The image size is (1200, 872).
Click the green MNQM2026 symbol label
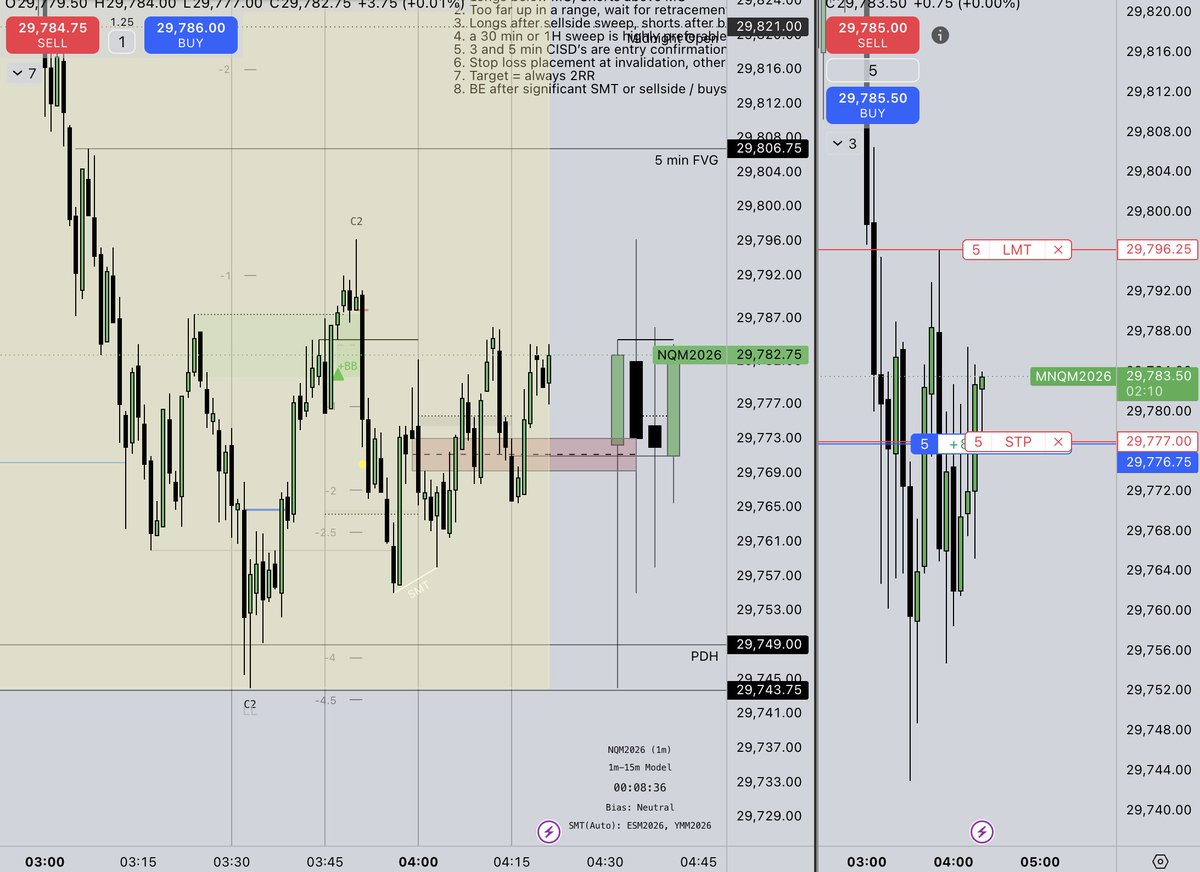[x=1073, y=376]
